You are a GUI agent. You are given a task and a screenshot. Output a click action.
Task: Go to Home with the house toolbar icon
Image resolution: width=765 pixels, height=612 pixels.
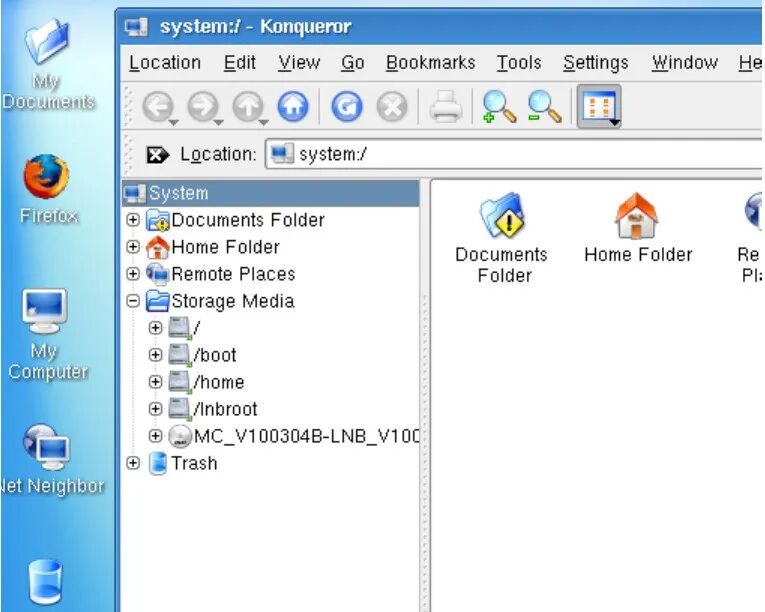pyautogui.click(x=293, y=106)
